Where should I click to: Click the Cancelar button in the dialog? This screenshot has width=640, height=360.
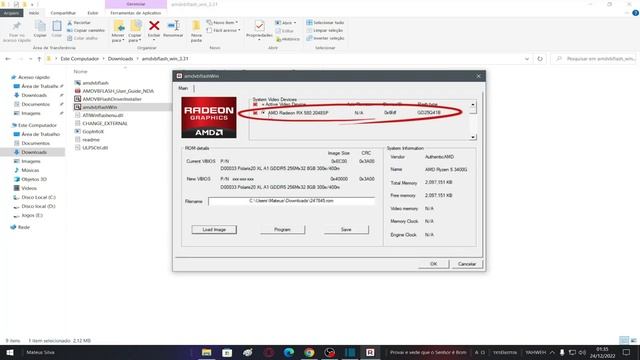pyautogui.click(x=467, y=264)
